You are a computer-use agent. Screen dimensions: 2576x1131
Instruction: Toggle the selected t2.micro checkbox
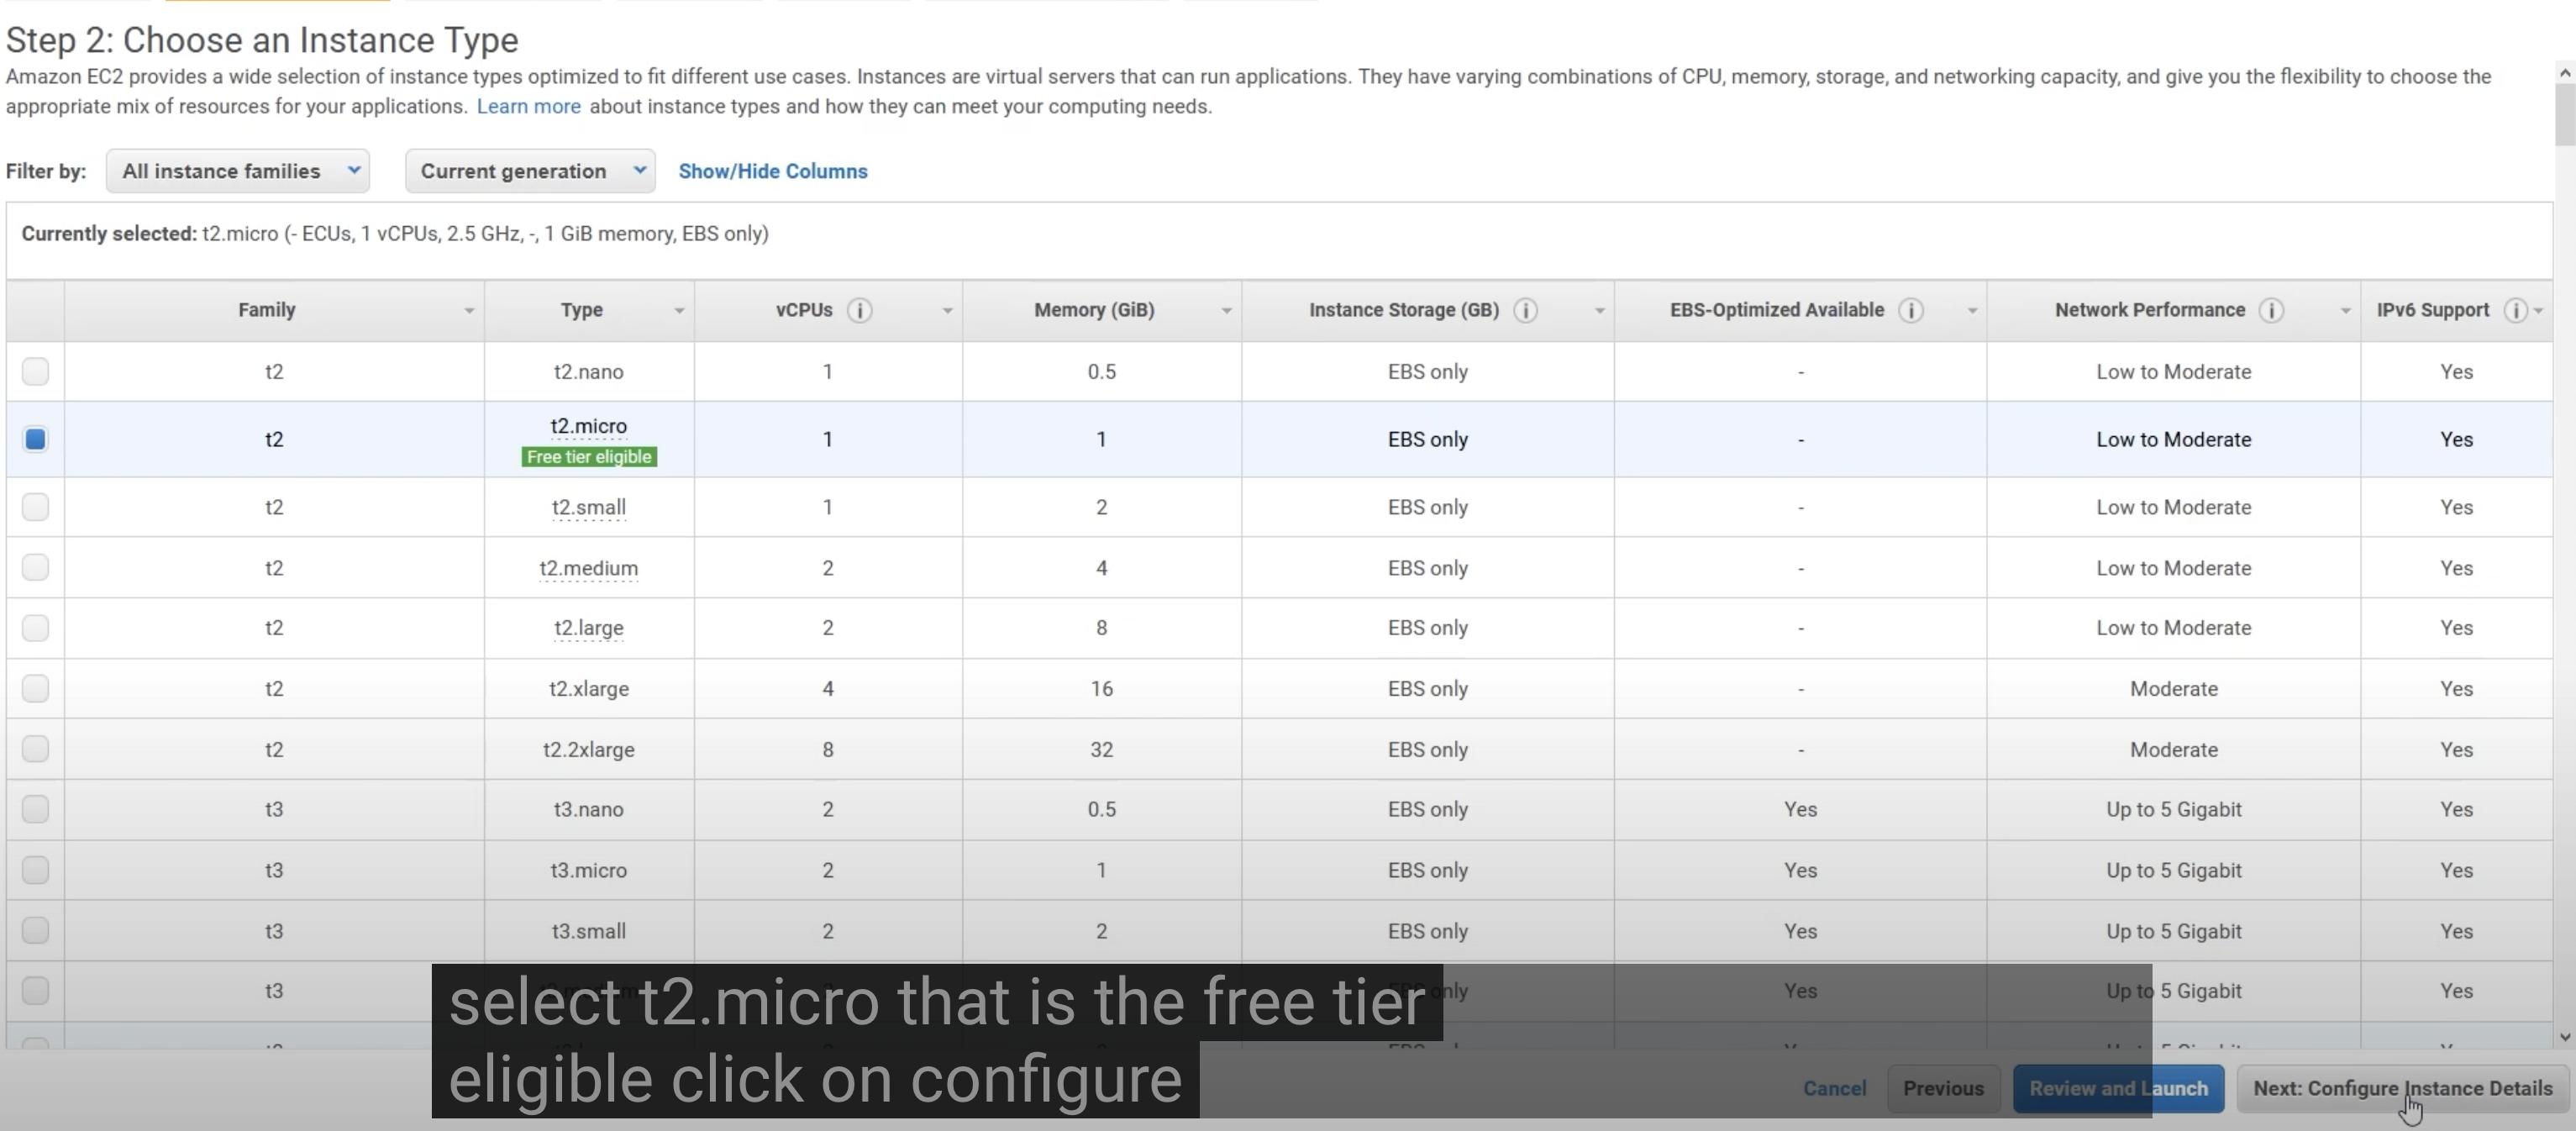[x=35, y=439]
